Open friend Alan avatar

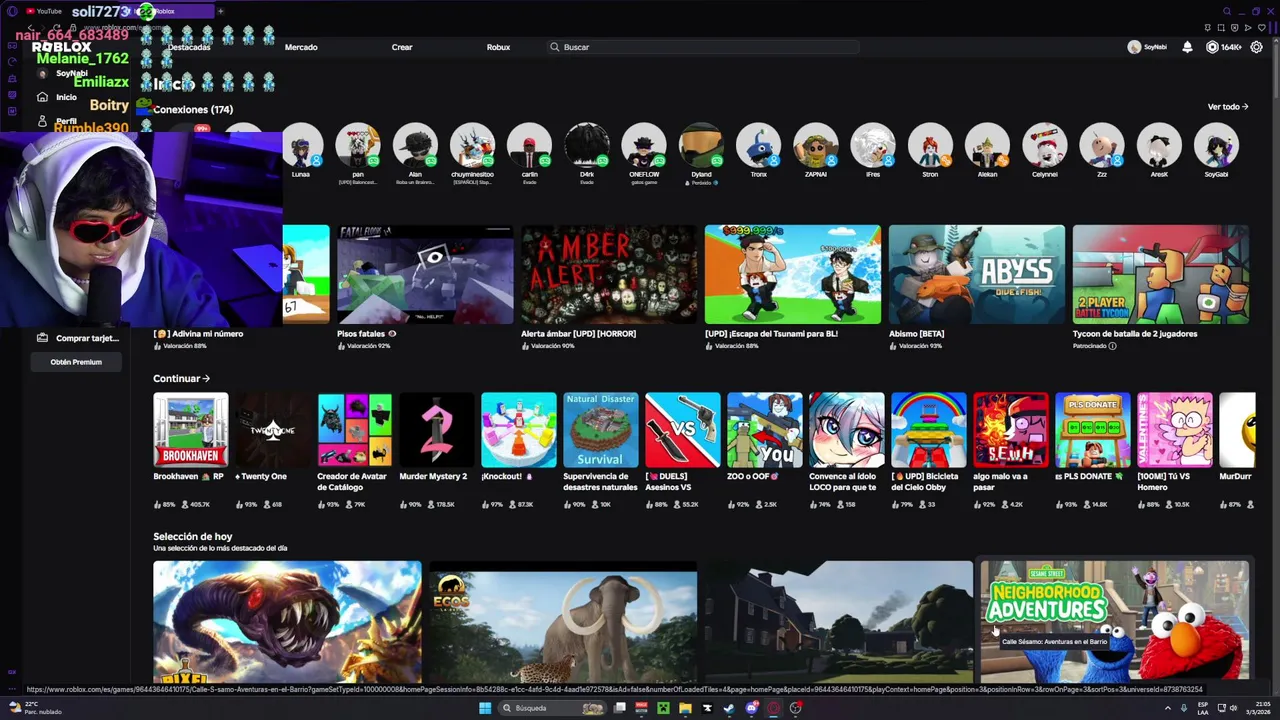[x=415, y=146]
